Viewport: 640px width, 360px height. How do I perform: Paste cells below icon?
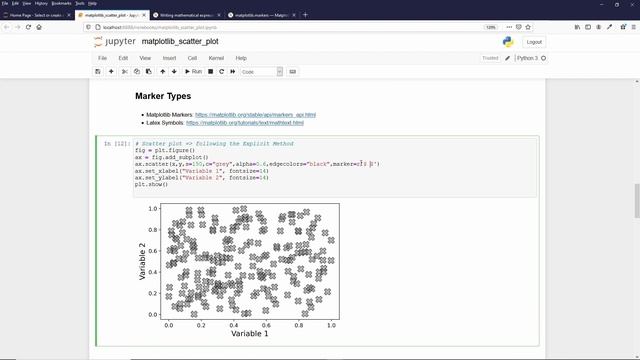click(149, 71)
